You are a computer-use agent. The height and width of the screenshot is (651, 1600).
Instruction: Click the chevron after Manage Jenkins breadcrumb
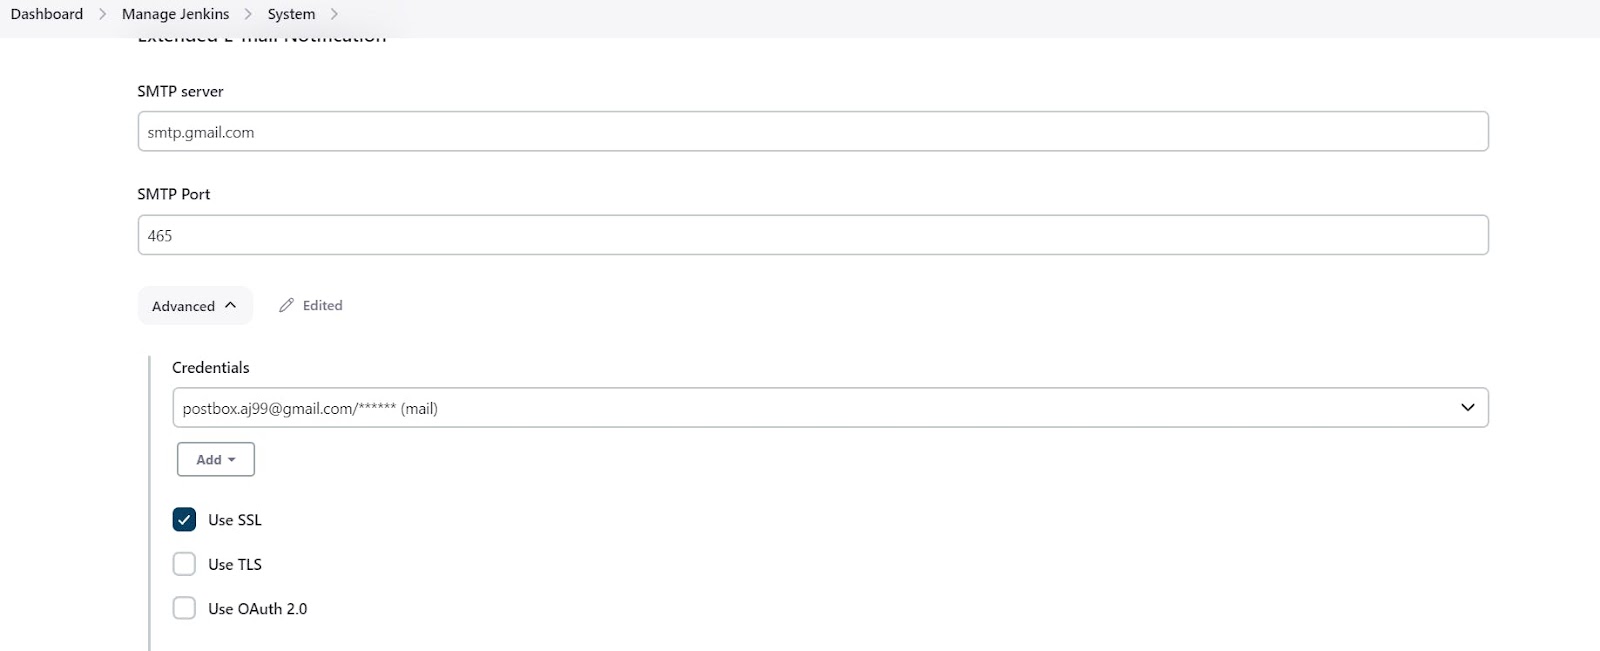(x=248, y=14)
